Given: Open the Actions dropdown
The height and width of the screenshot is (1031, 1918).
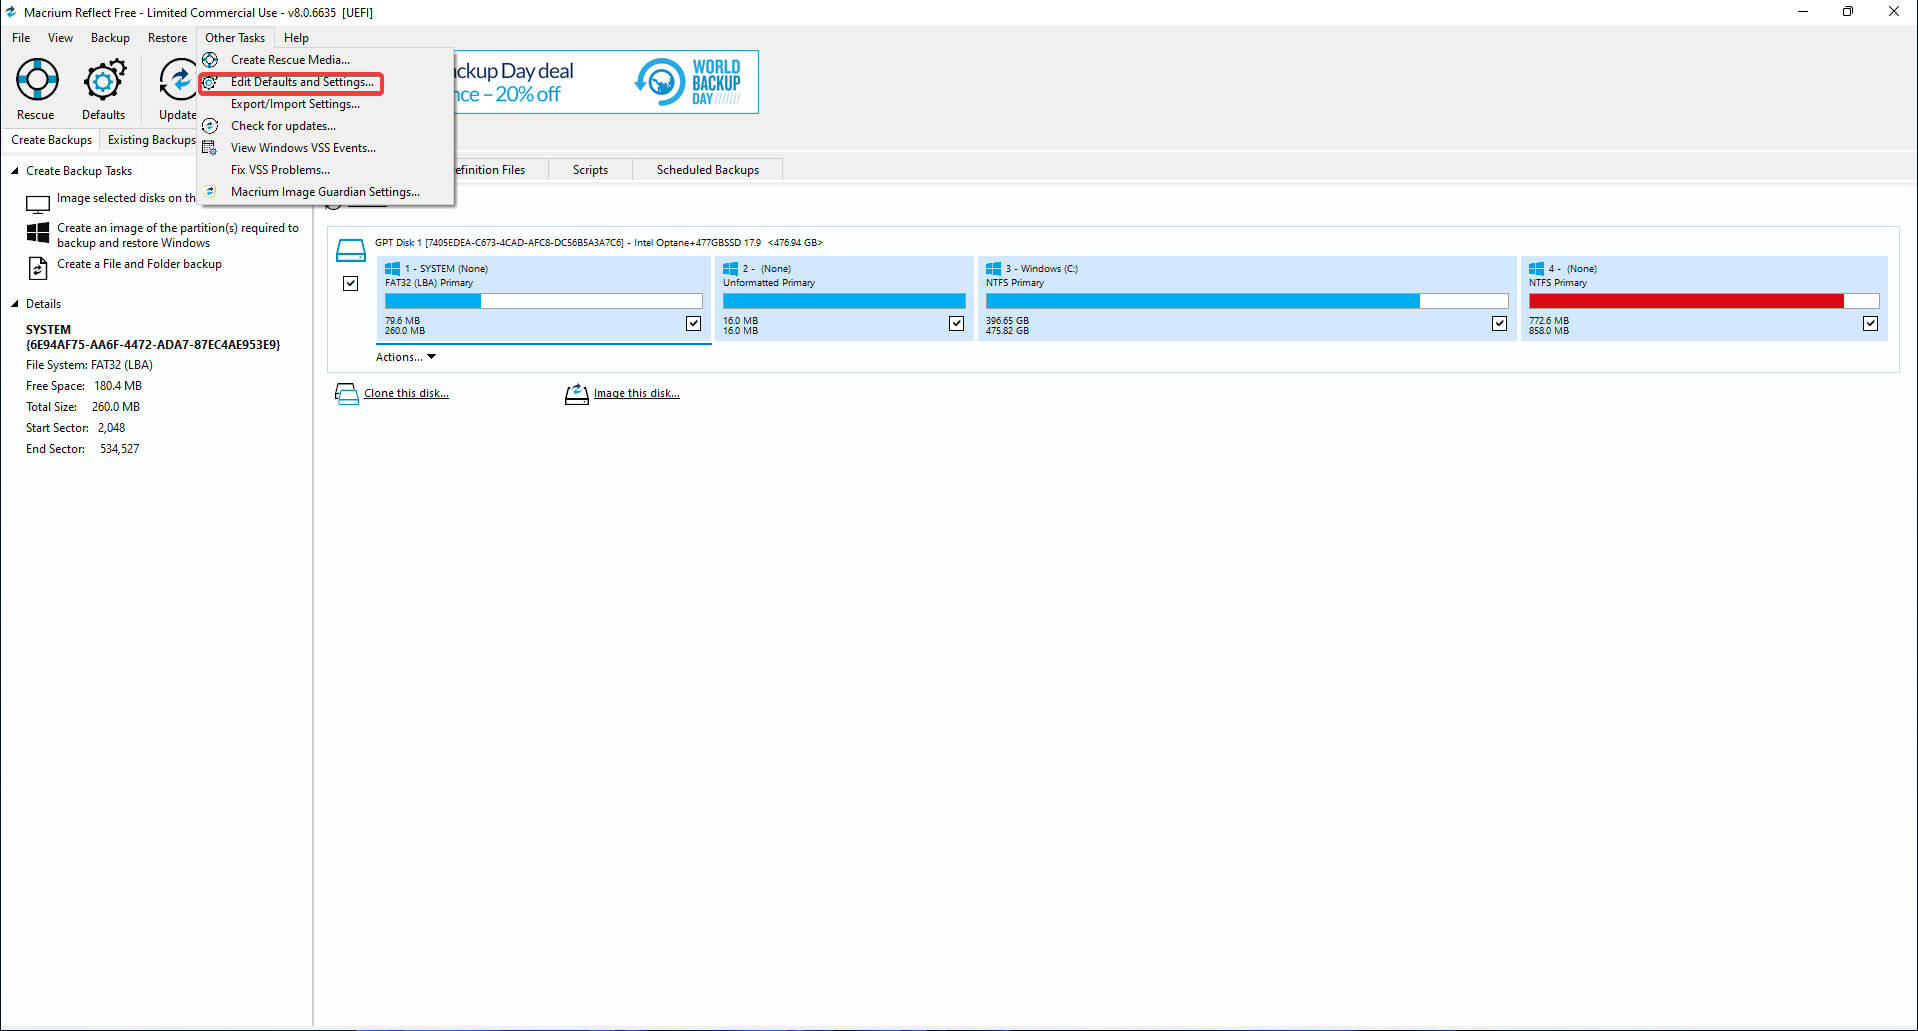Looking at the screenshot, I should coord(406,357).
